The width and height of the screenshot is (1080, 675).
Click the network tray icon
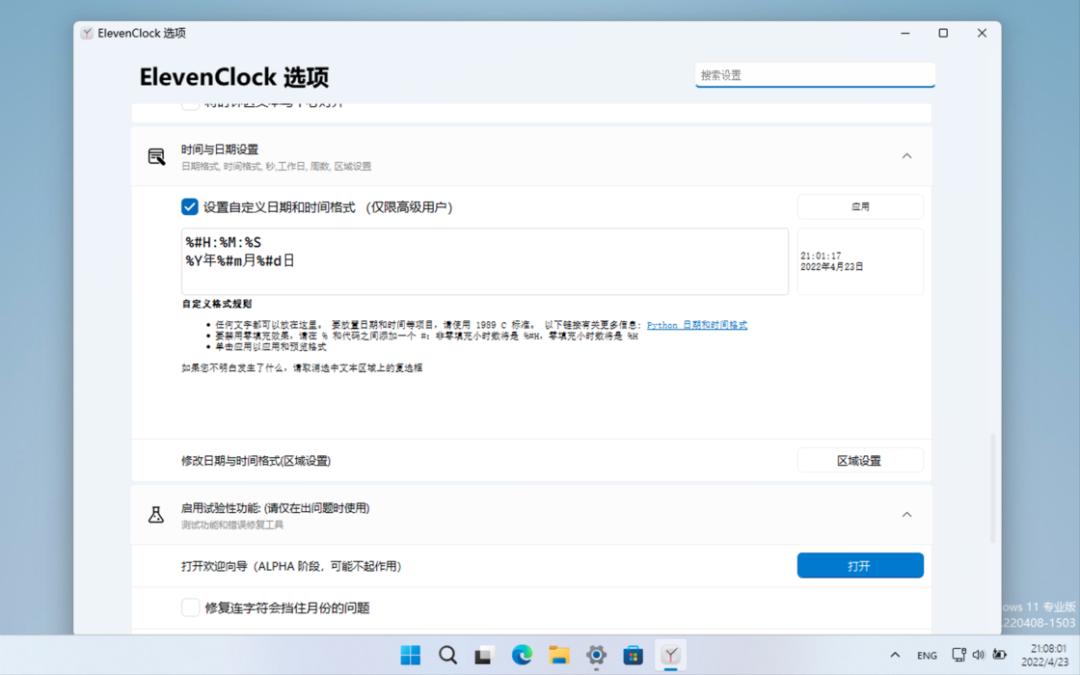958,655
